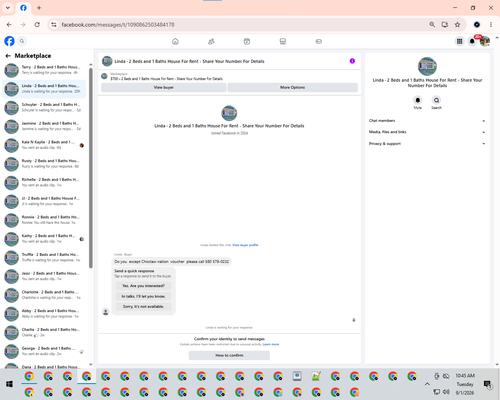Click the View buyer button
The width and height of the screenshot is (500, 400).
(164, 87)
